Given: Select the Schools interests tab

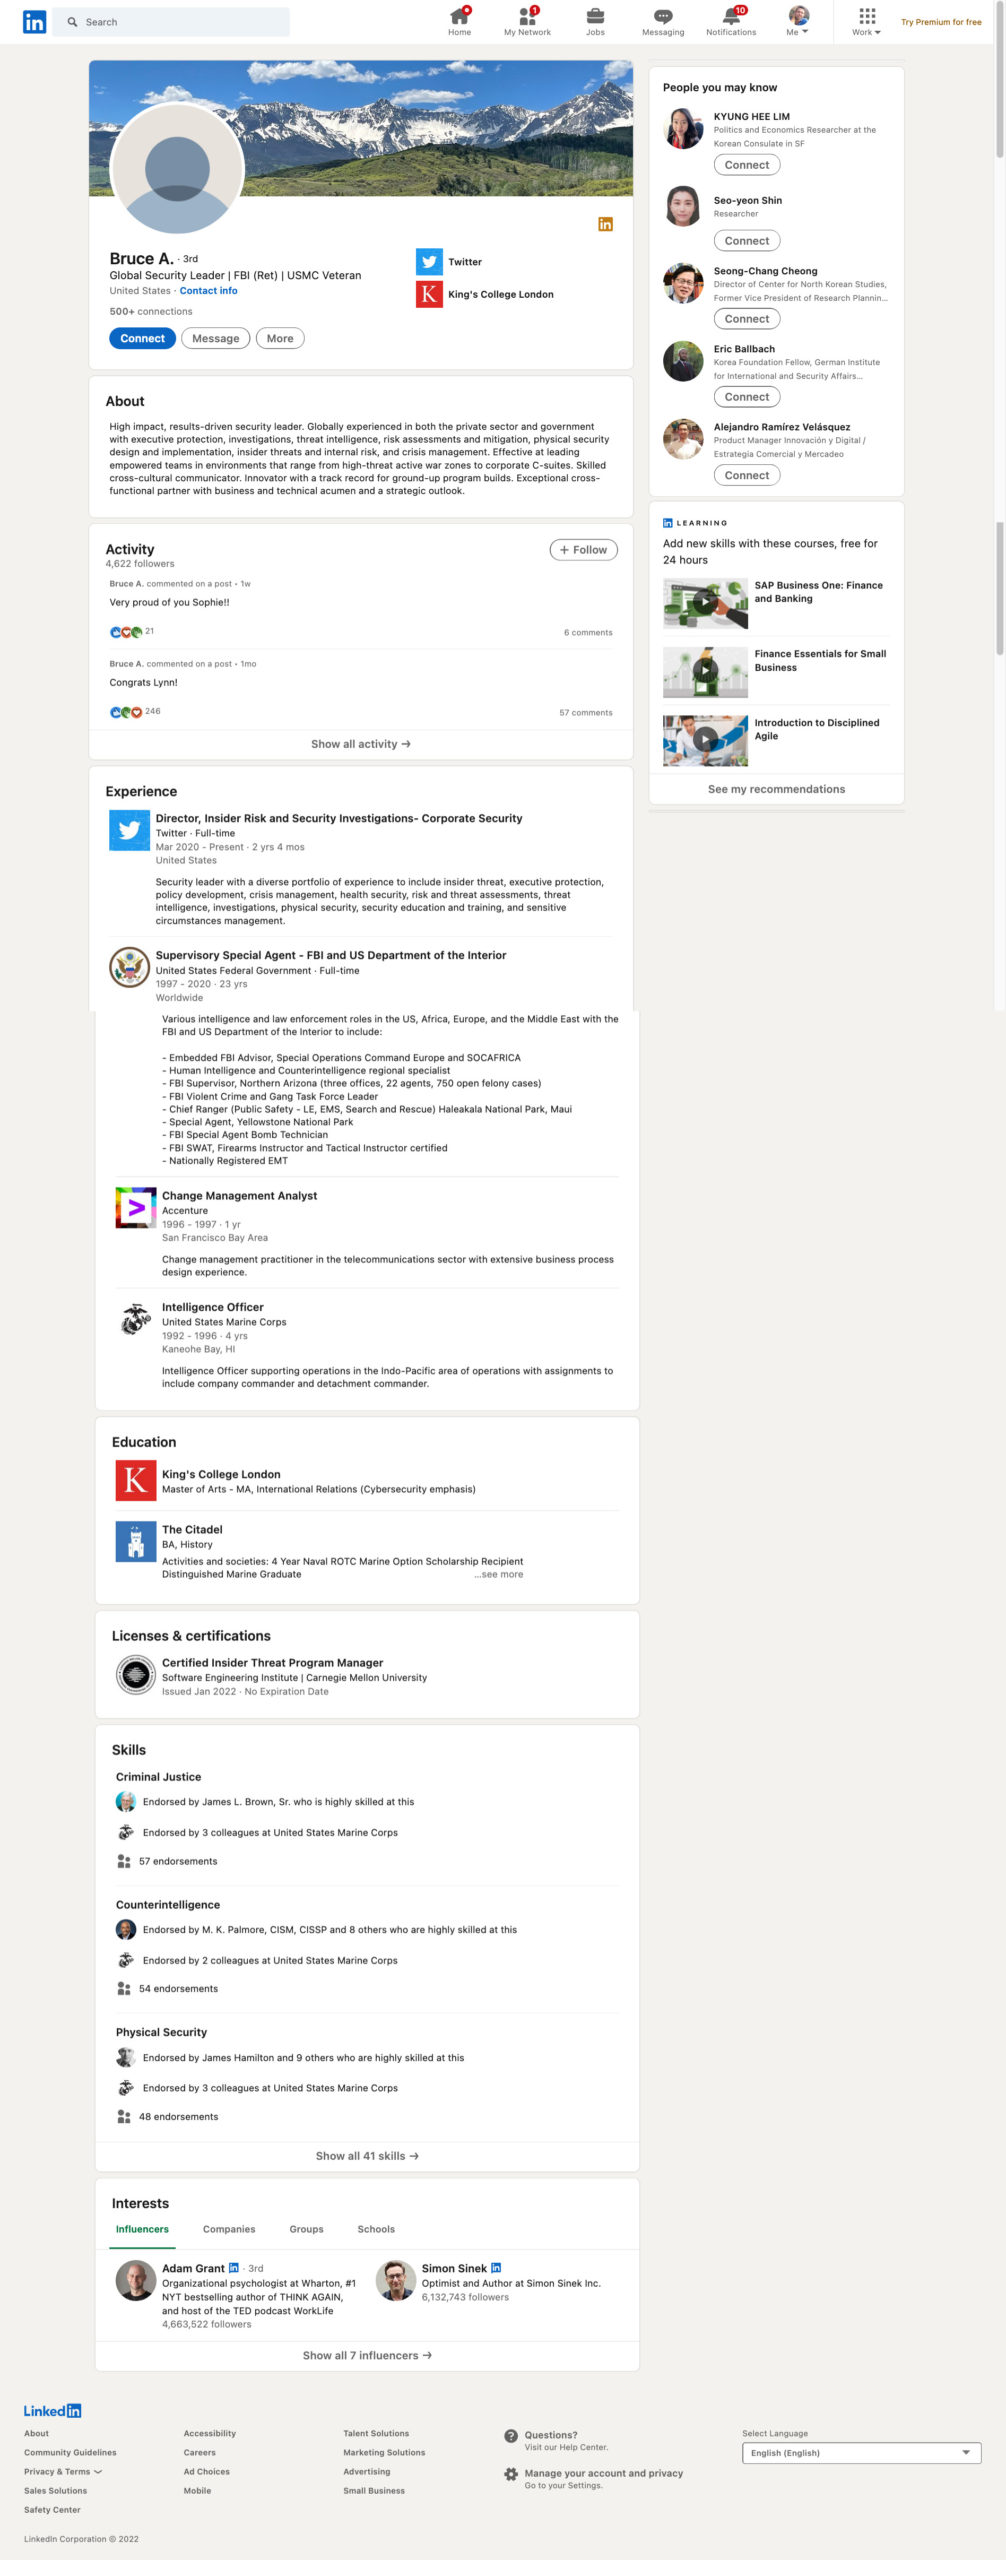Looking at the screenshot, I should (x=376, y=2229).
